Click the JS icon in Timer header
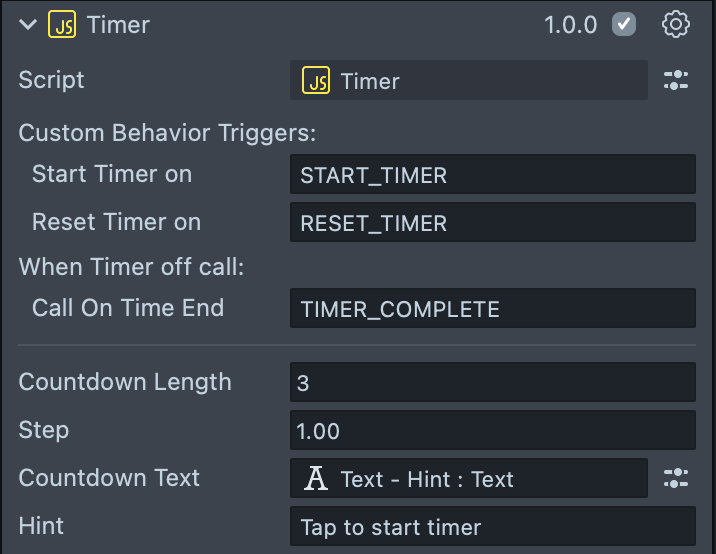 click(62, 25)
